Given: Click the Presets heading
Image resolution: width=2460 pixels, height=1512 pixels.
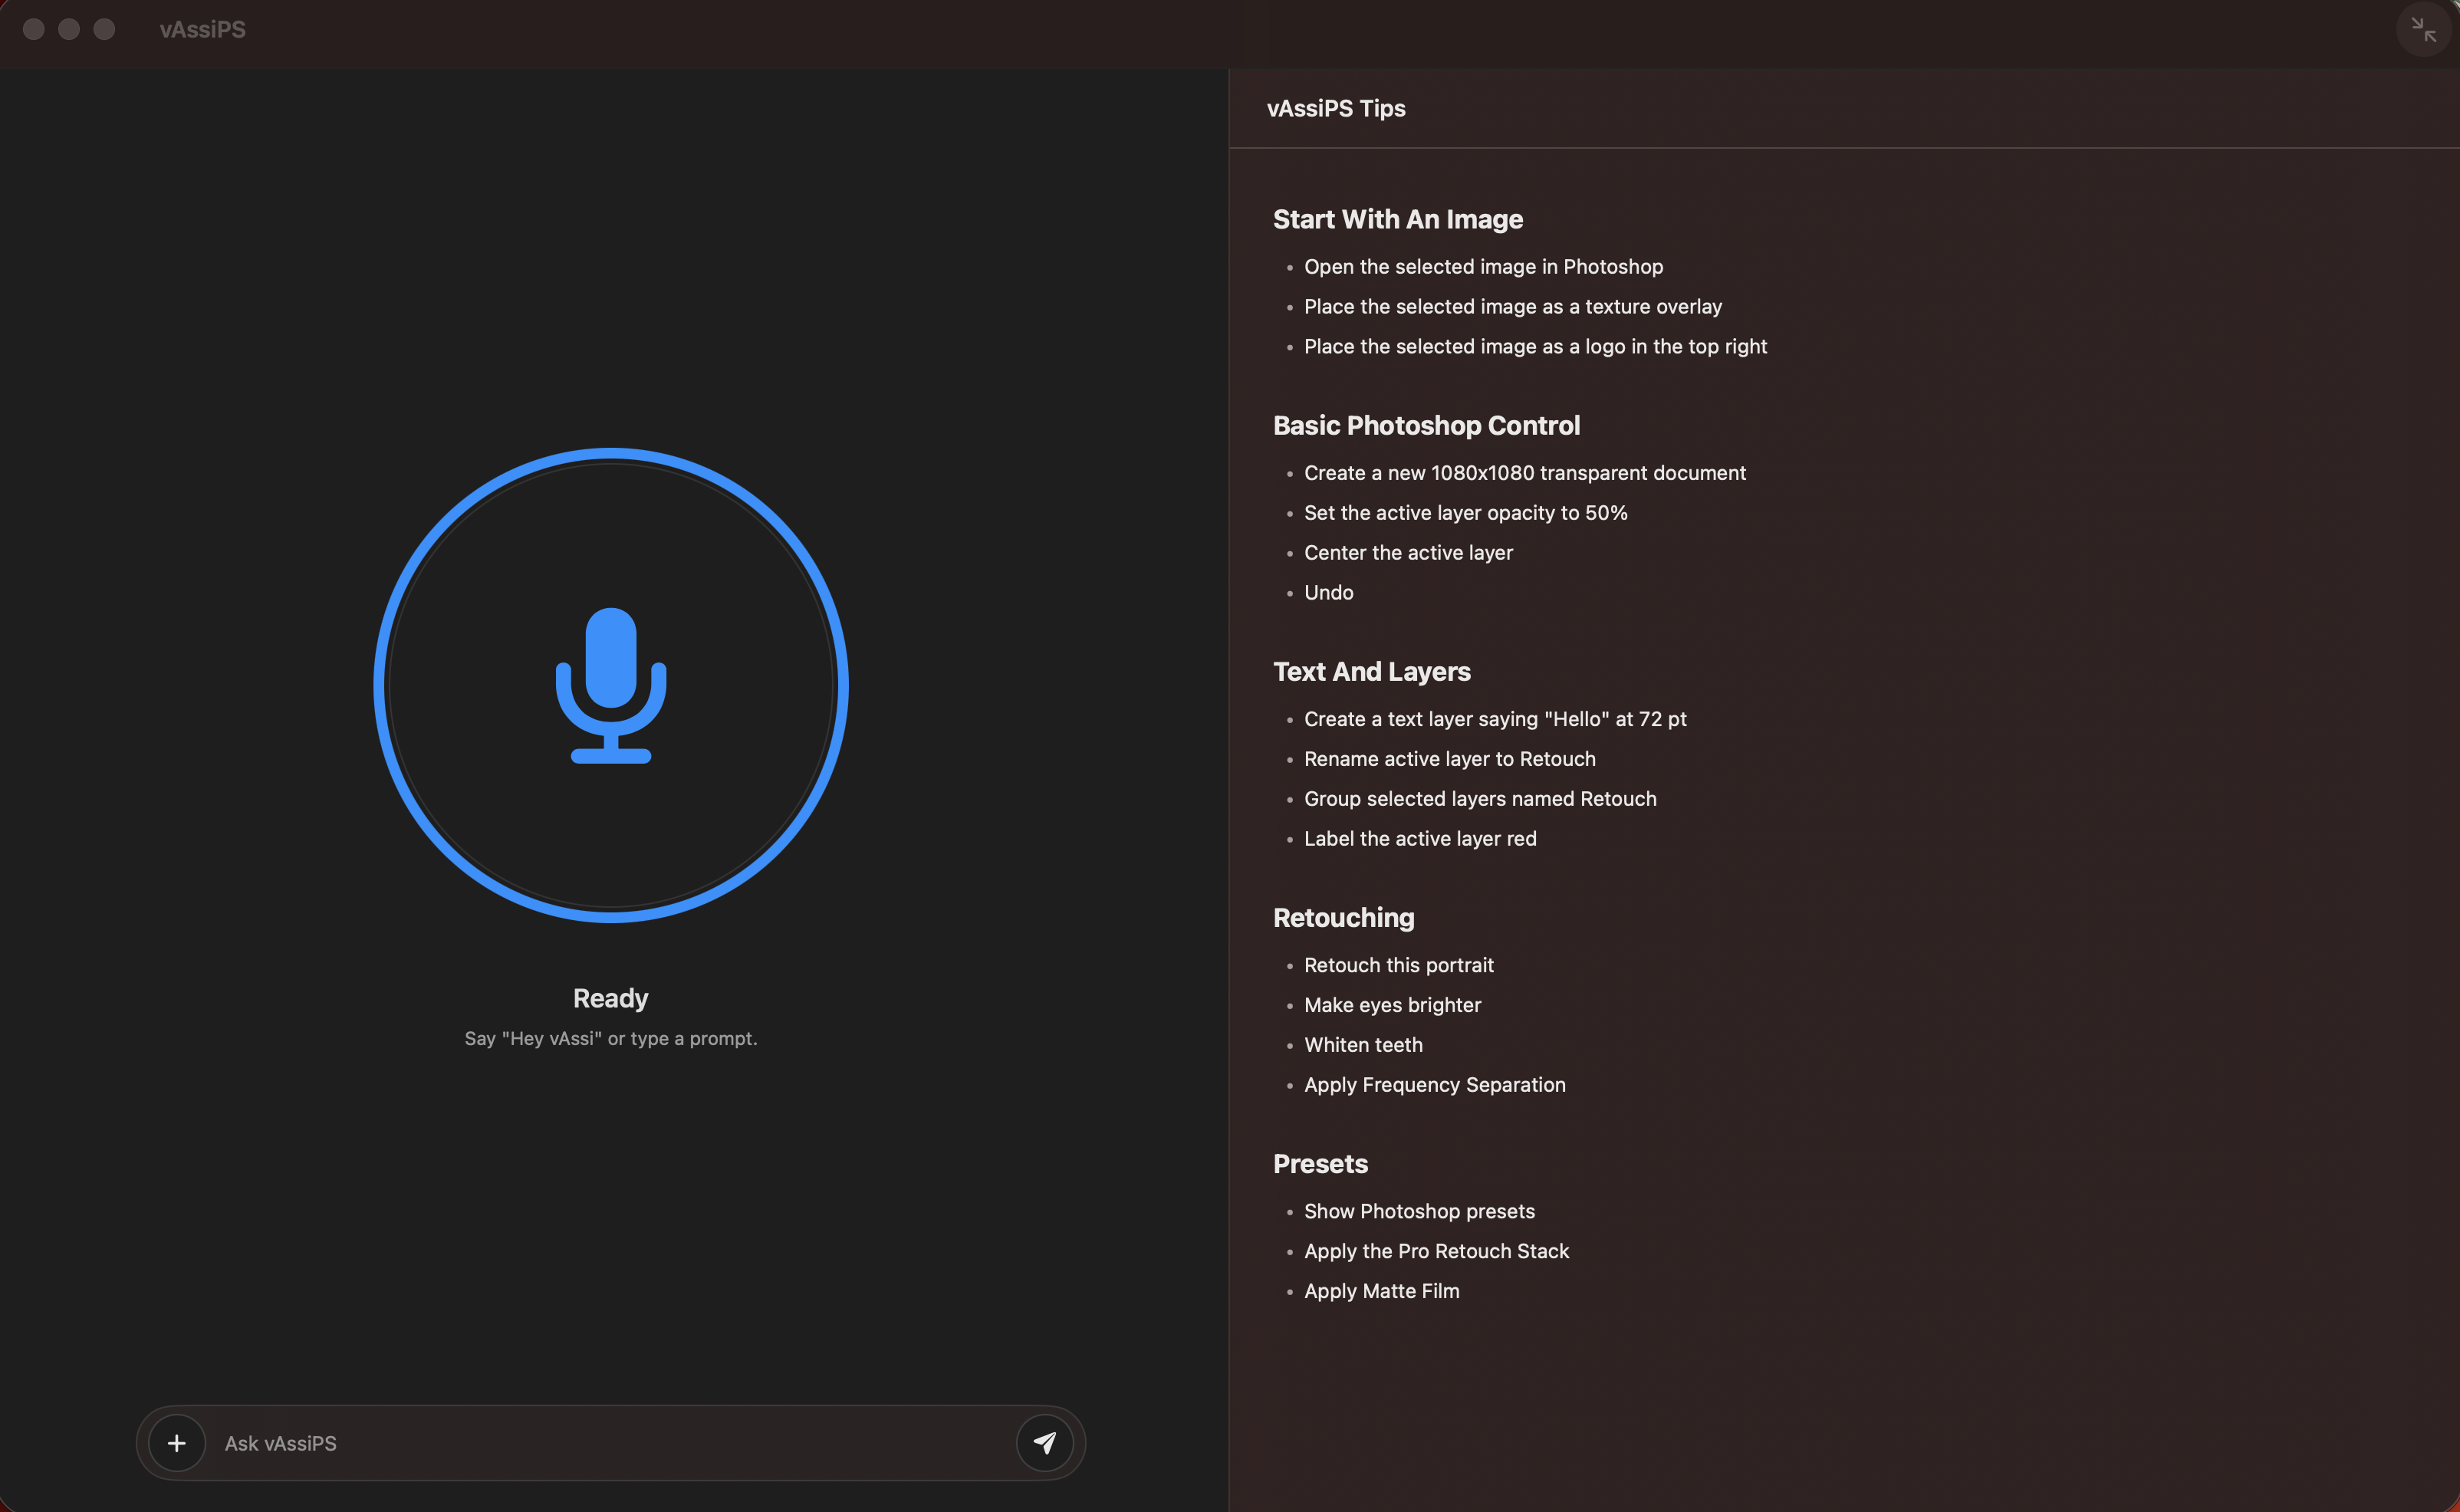Looking at the screenshot, I should click(1320, 1163).
